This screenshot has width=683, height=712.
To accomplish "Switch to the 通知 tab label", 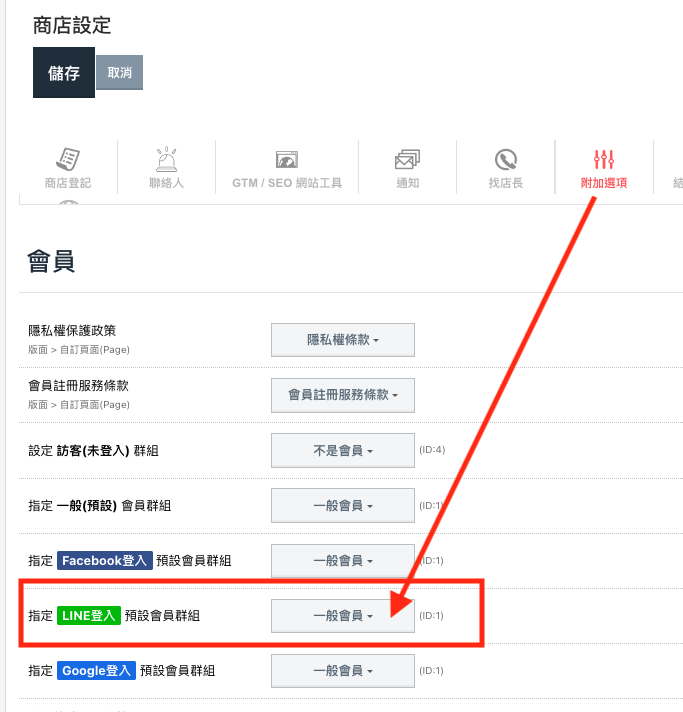I will click(x=407, y=183).
